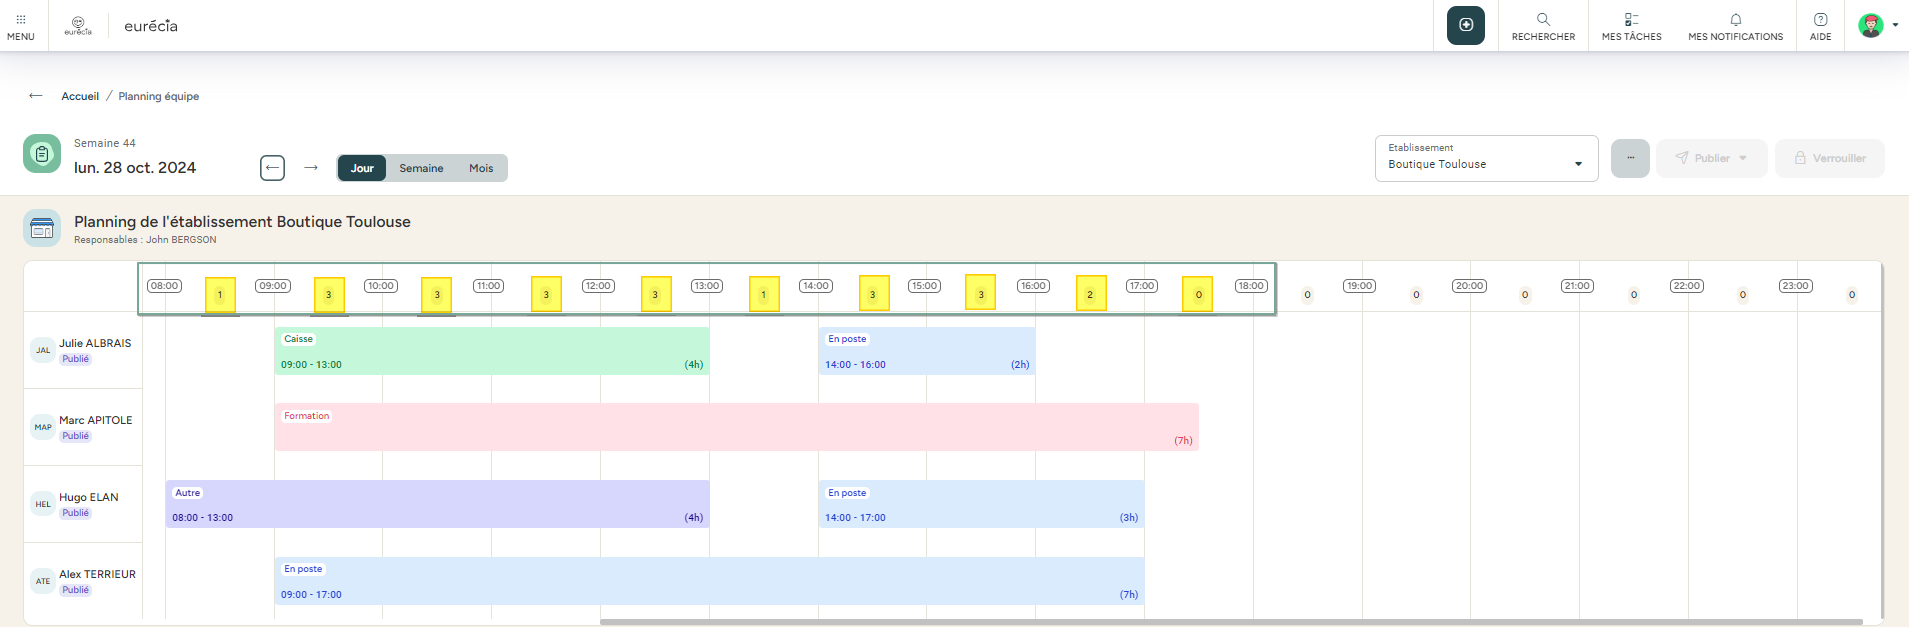Screen dimensions: 1909x627
Task: Click Alex TERRIEUR ATE avatar
Action: pyautogui.click(x=43, y=581)
